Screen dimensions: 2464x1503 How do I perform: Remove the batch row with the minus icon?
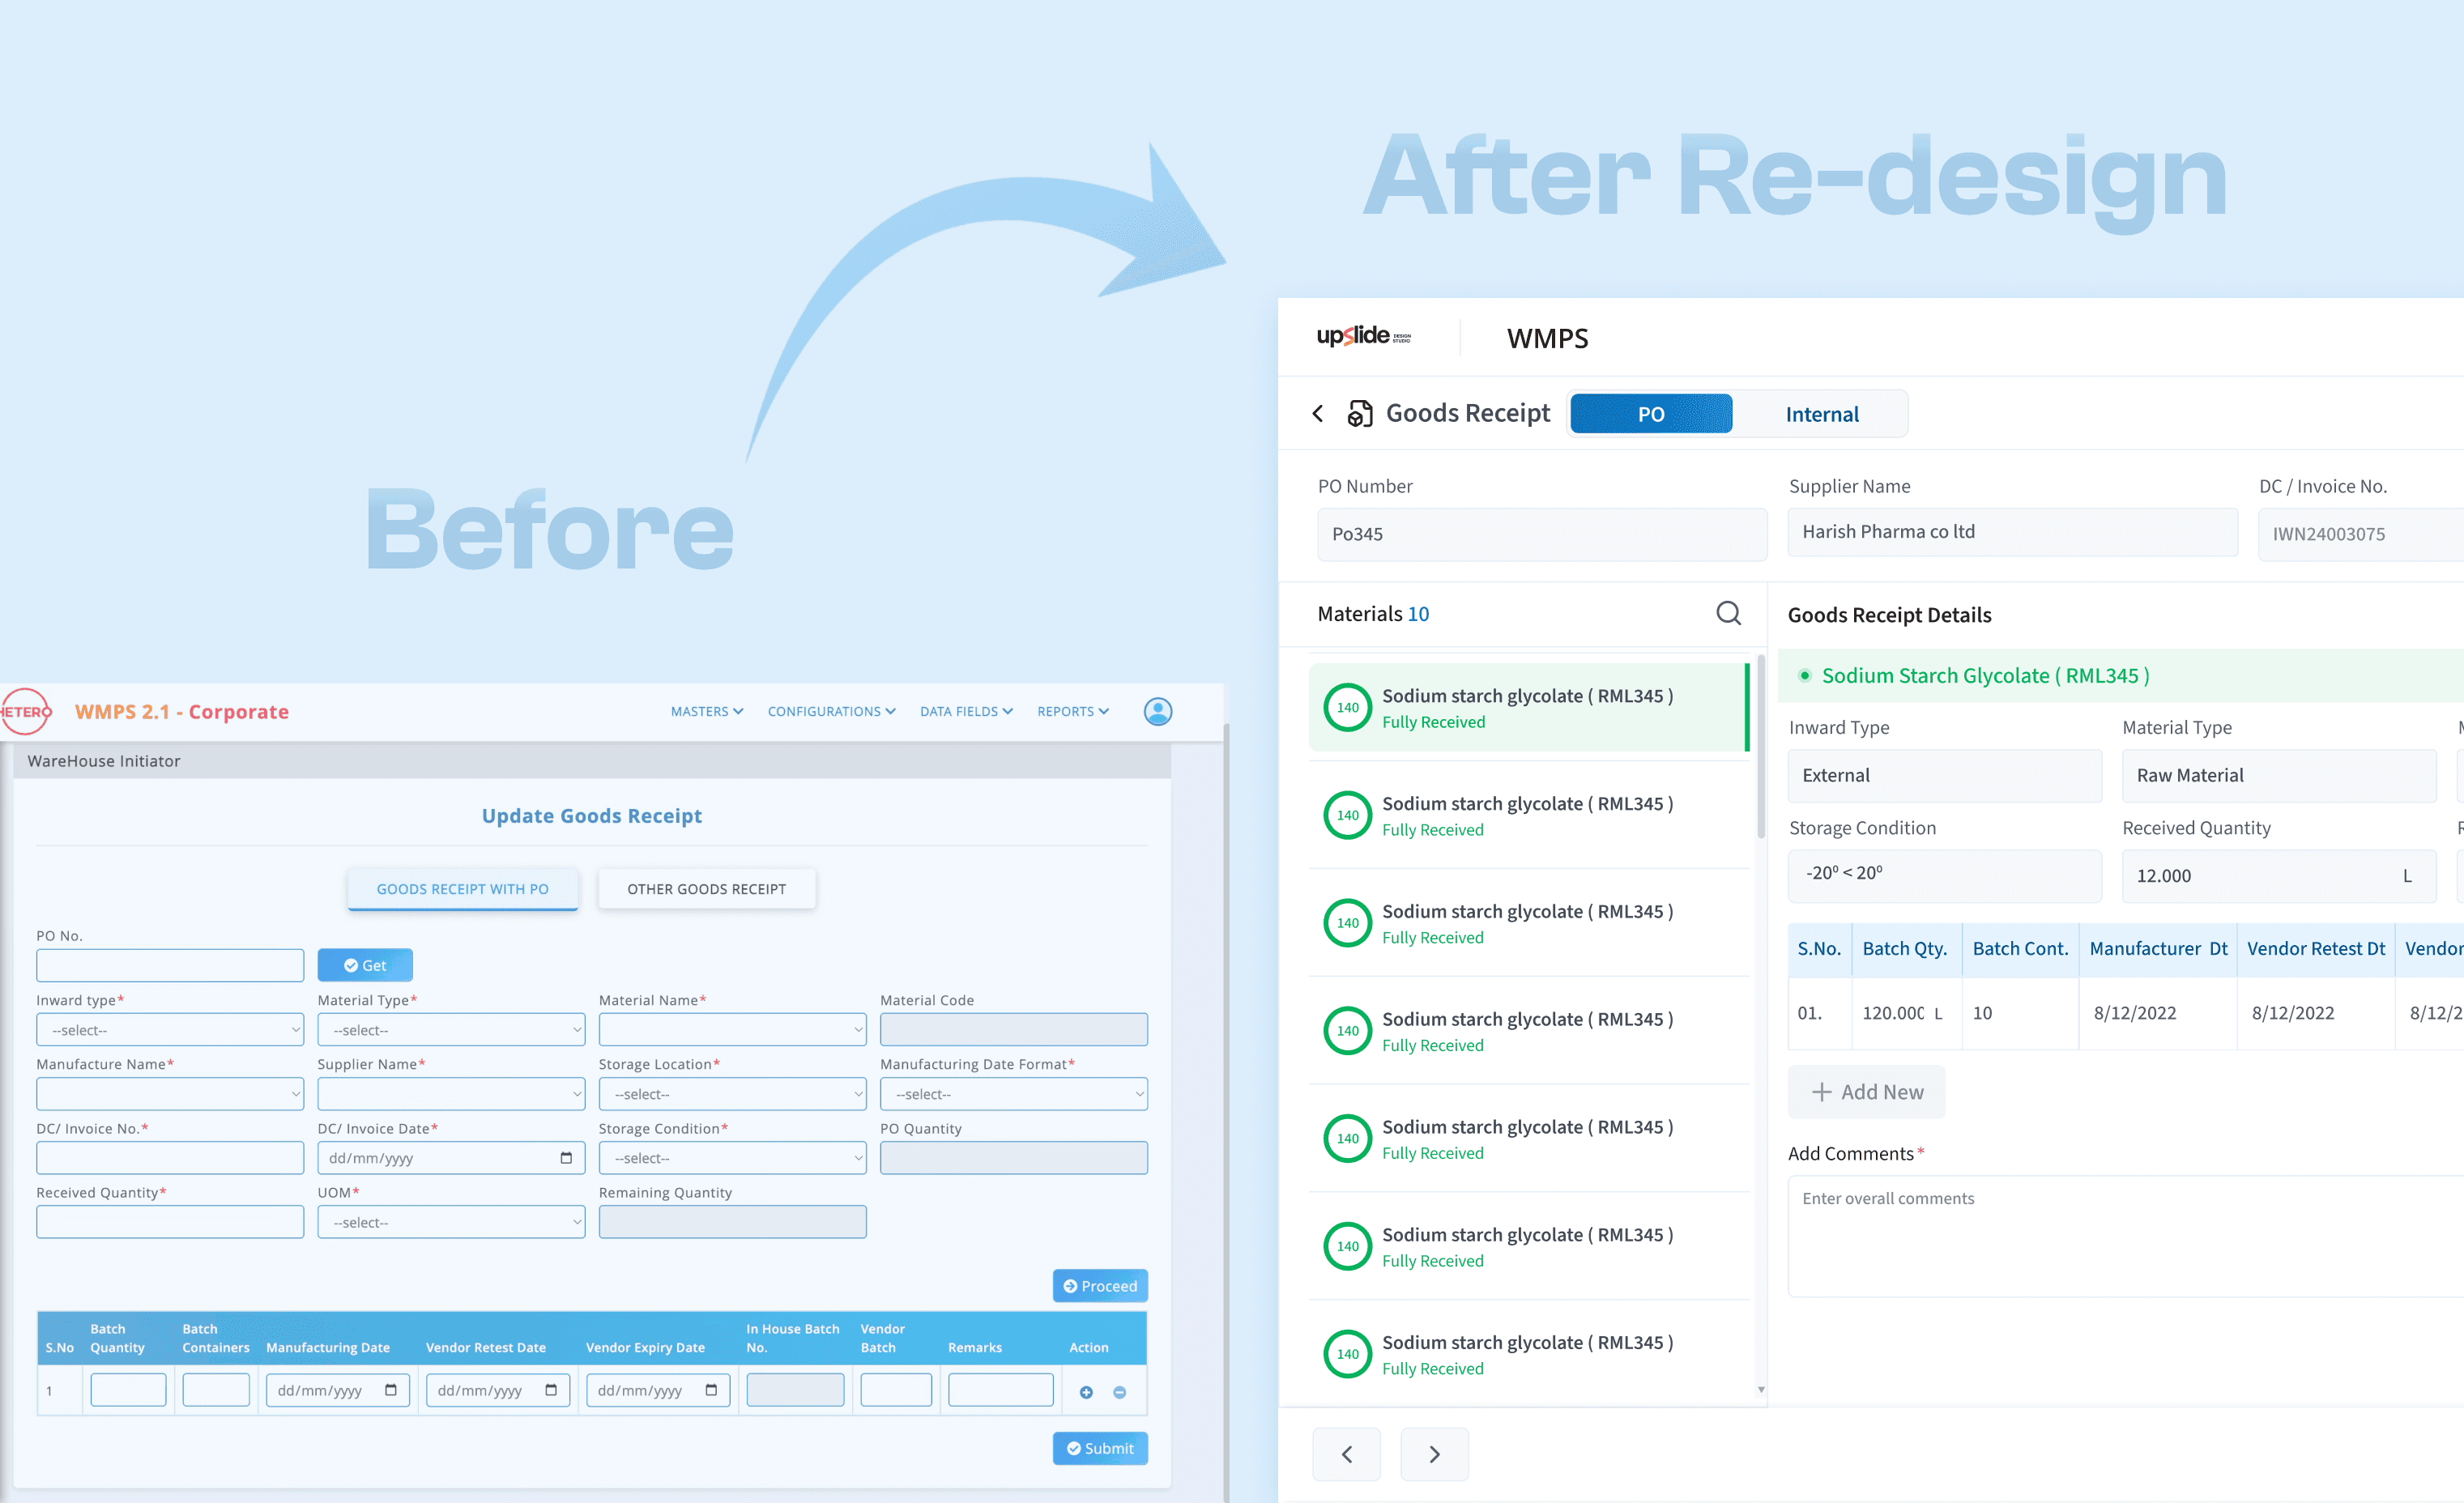click(x=1119, y=1391)
